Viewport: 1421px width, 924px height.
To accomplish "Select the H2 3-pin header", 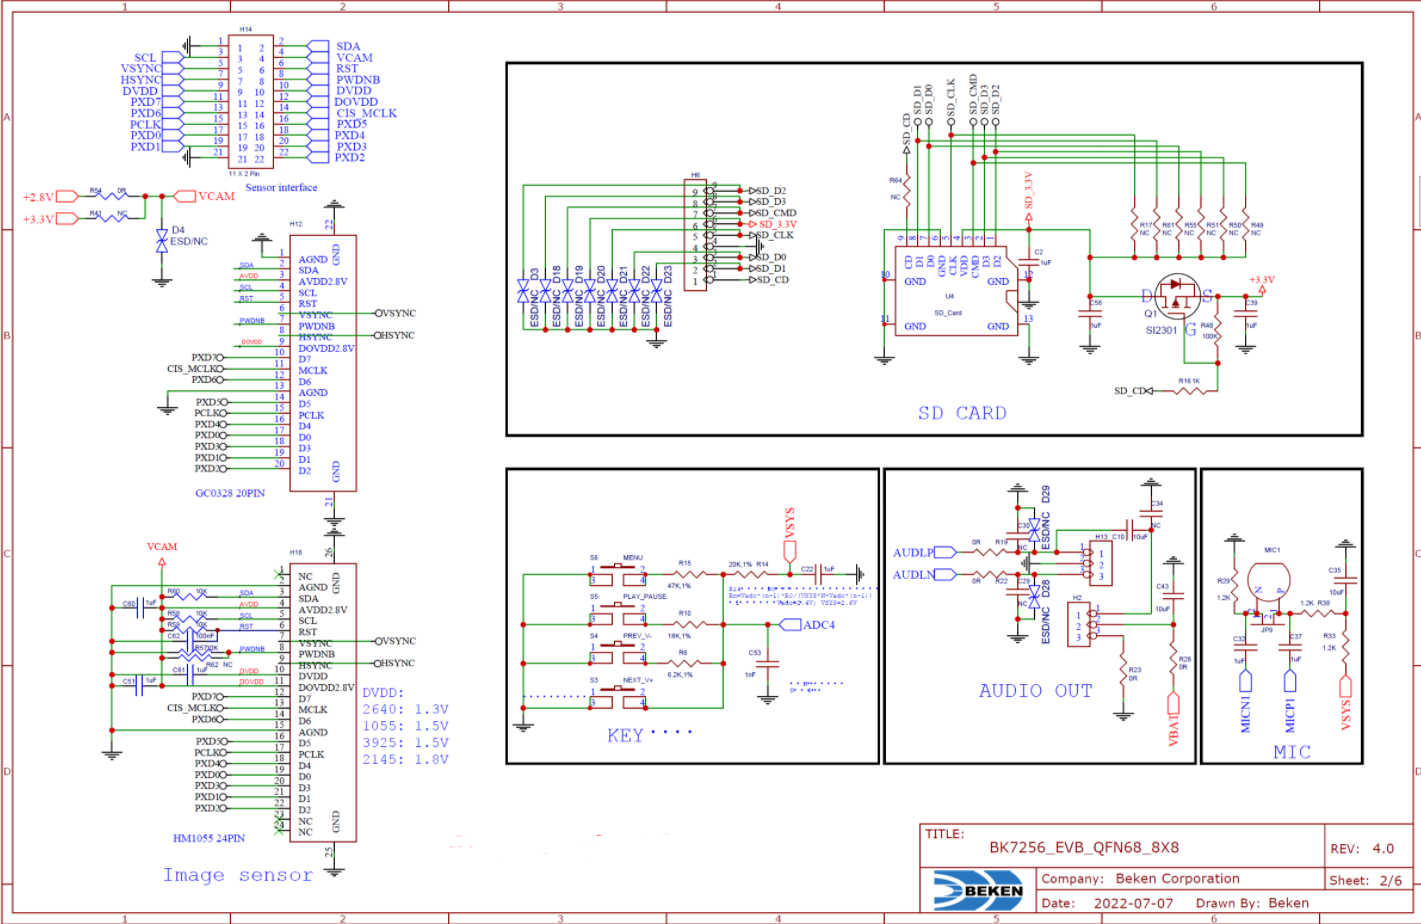I will [1079, 625].
